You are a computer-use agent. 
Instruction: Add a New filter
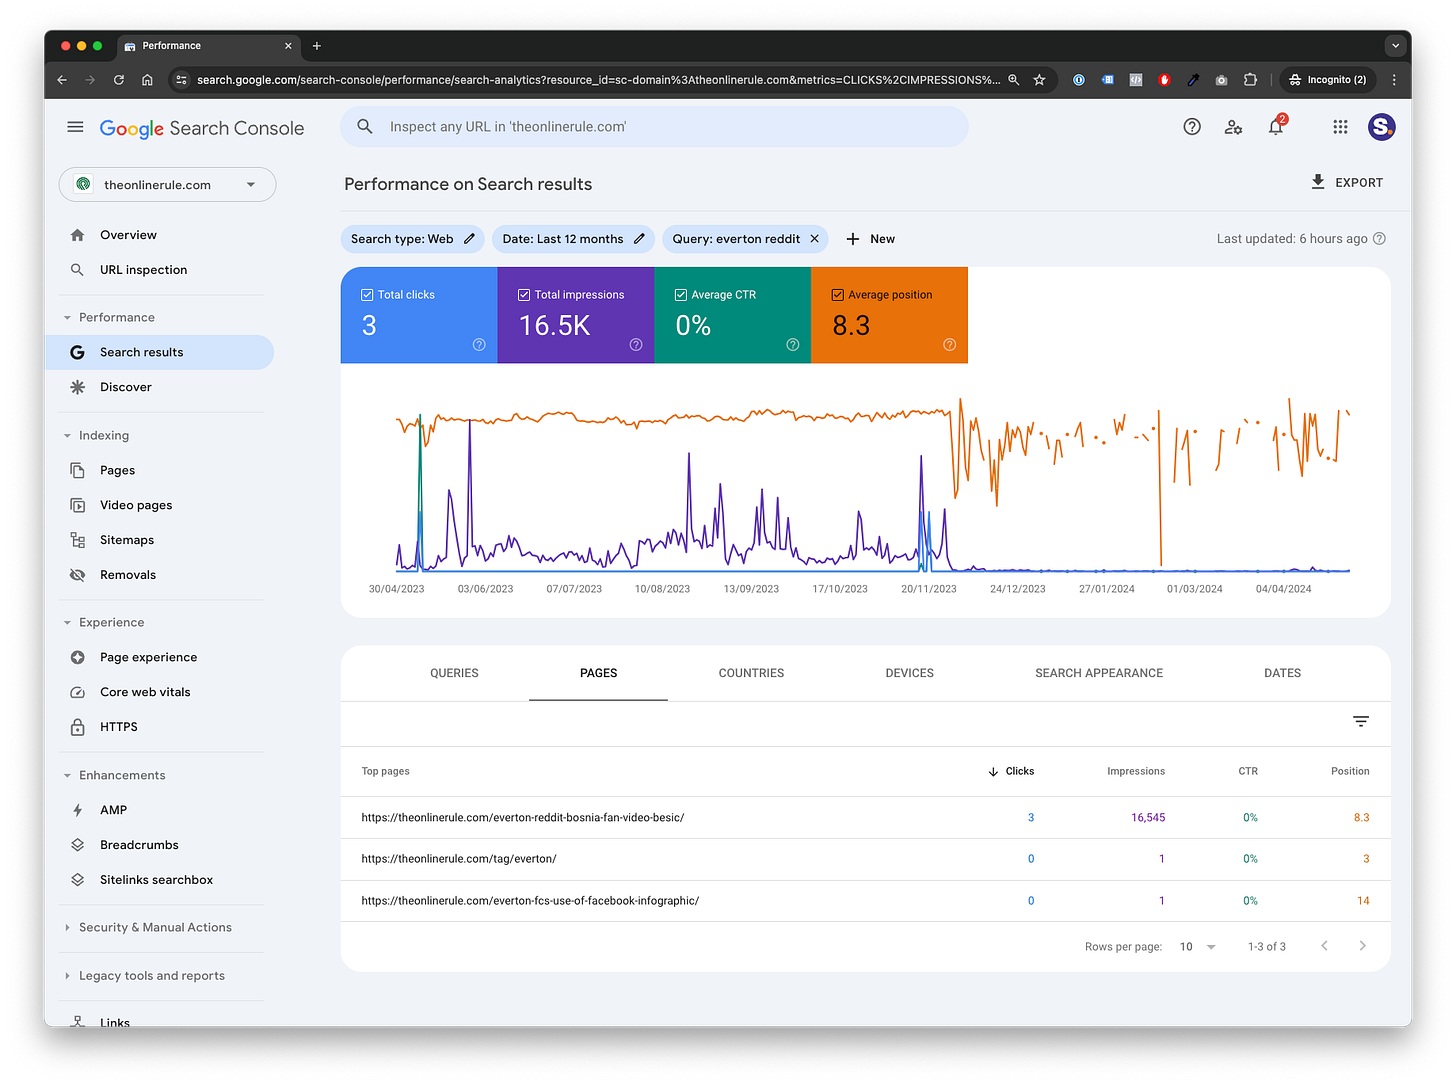[x=870, y=239]
